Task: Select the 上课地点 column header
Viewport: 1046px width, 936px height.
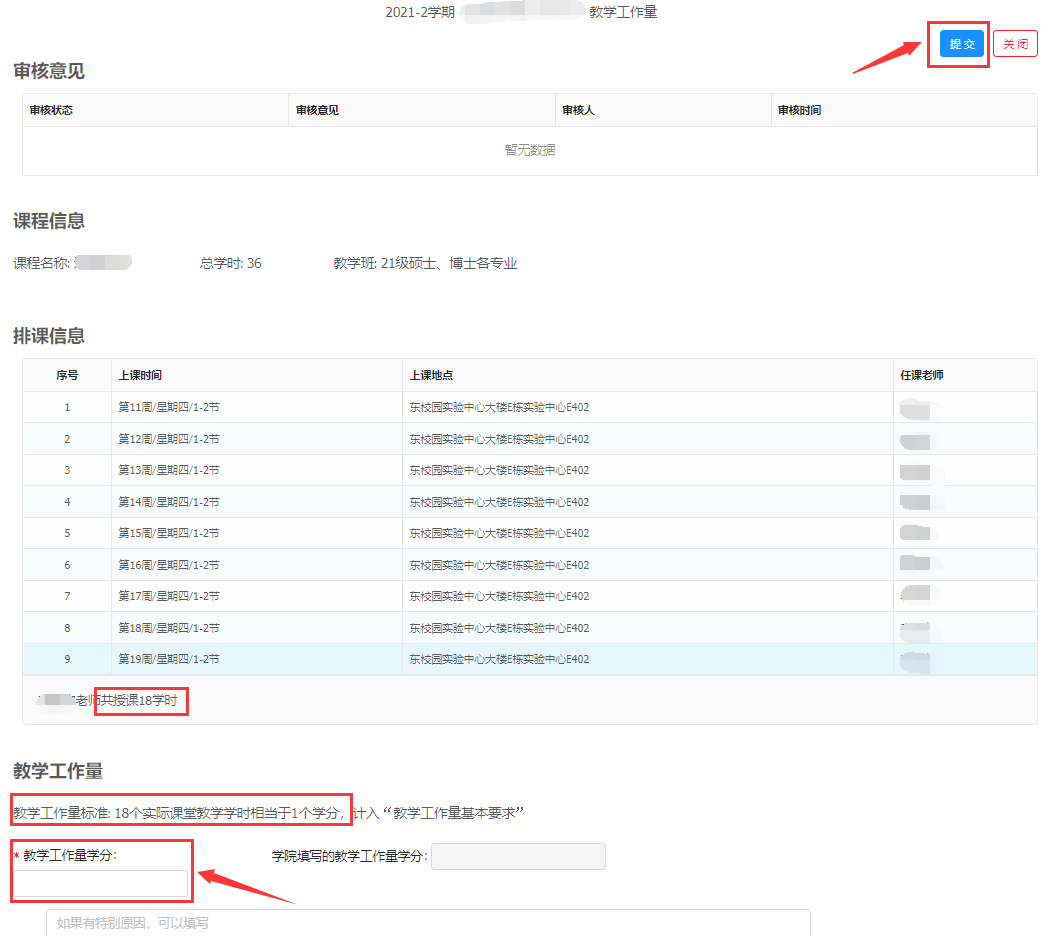Action: (431, 375)
